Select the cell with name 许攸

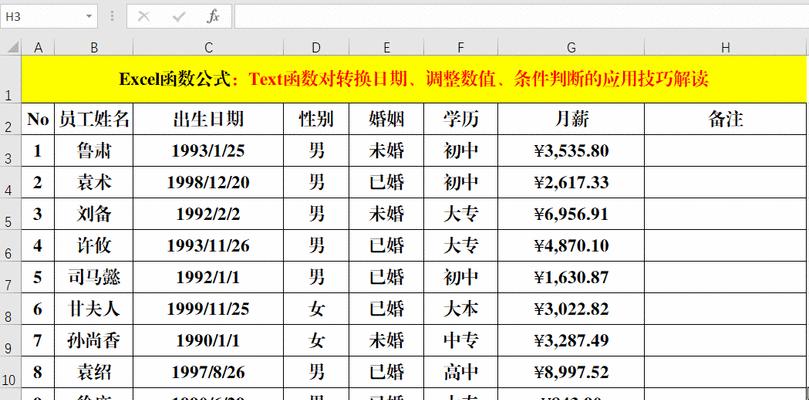click(94, 246)
